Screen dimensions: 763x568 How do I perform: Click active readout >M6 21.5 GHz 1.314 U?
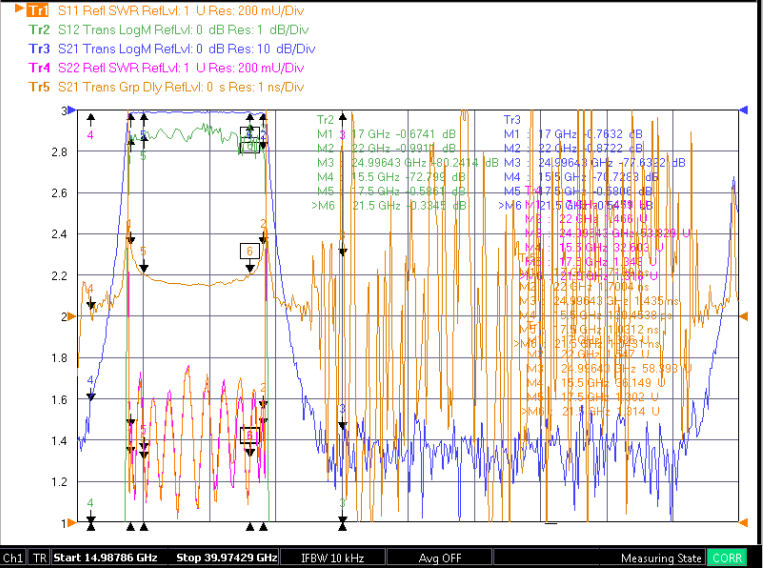590,412
